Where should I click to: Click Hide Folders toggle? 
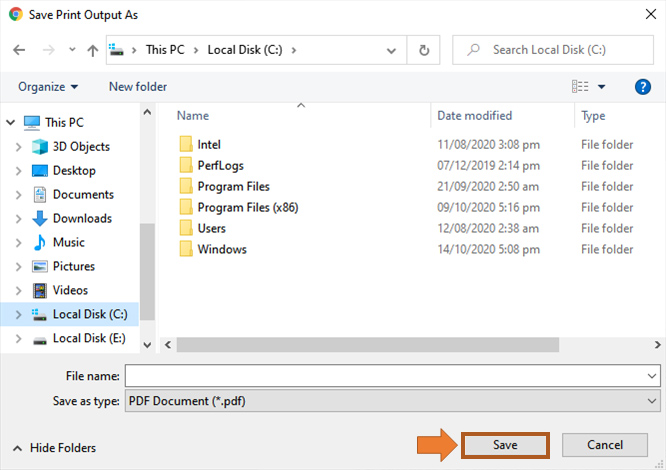(54, 448)
